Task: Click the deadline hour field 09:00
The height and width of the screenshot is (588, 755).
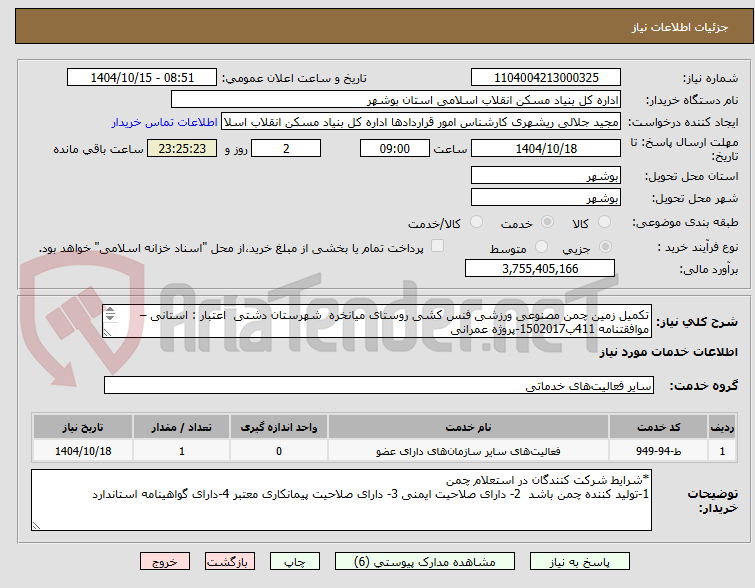Action: pos(395,148)
